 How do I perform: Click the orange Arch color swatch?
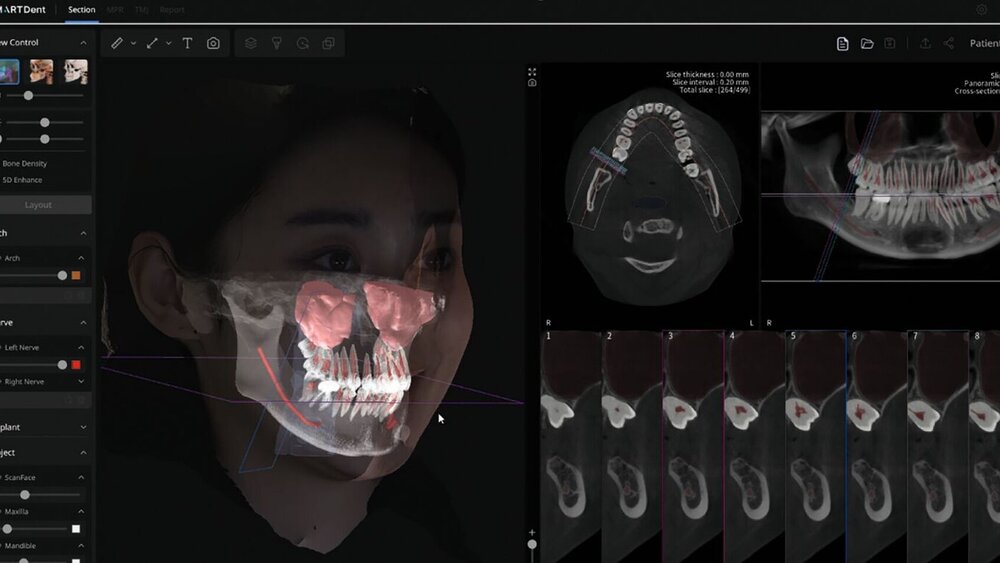click(x=76, y=275)
